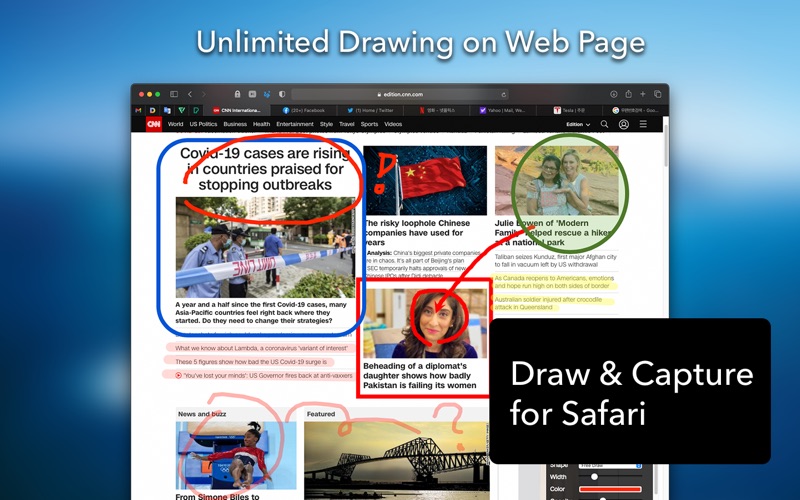The image size is (800, 500).
Task: Switch to the CNN International tab
Action: click(237, 110)
